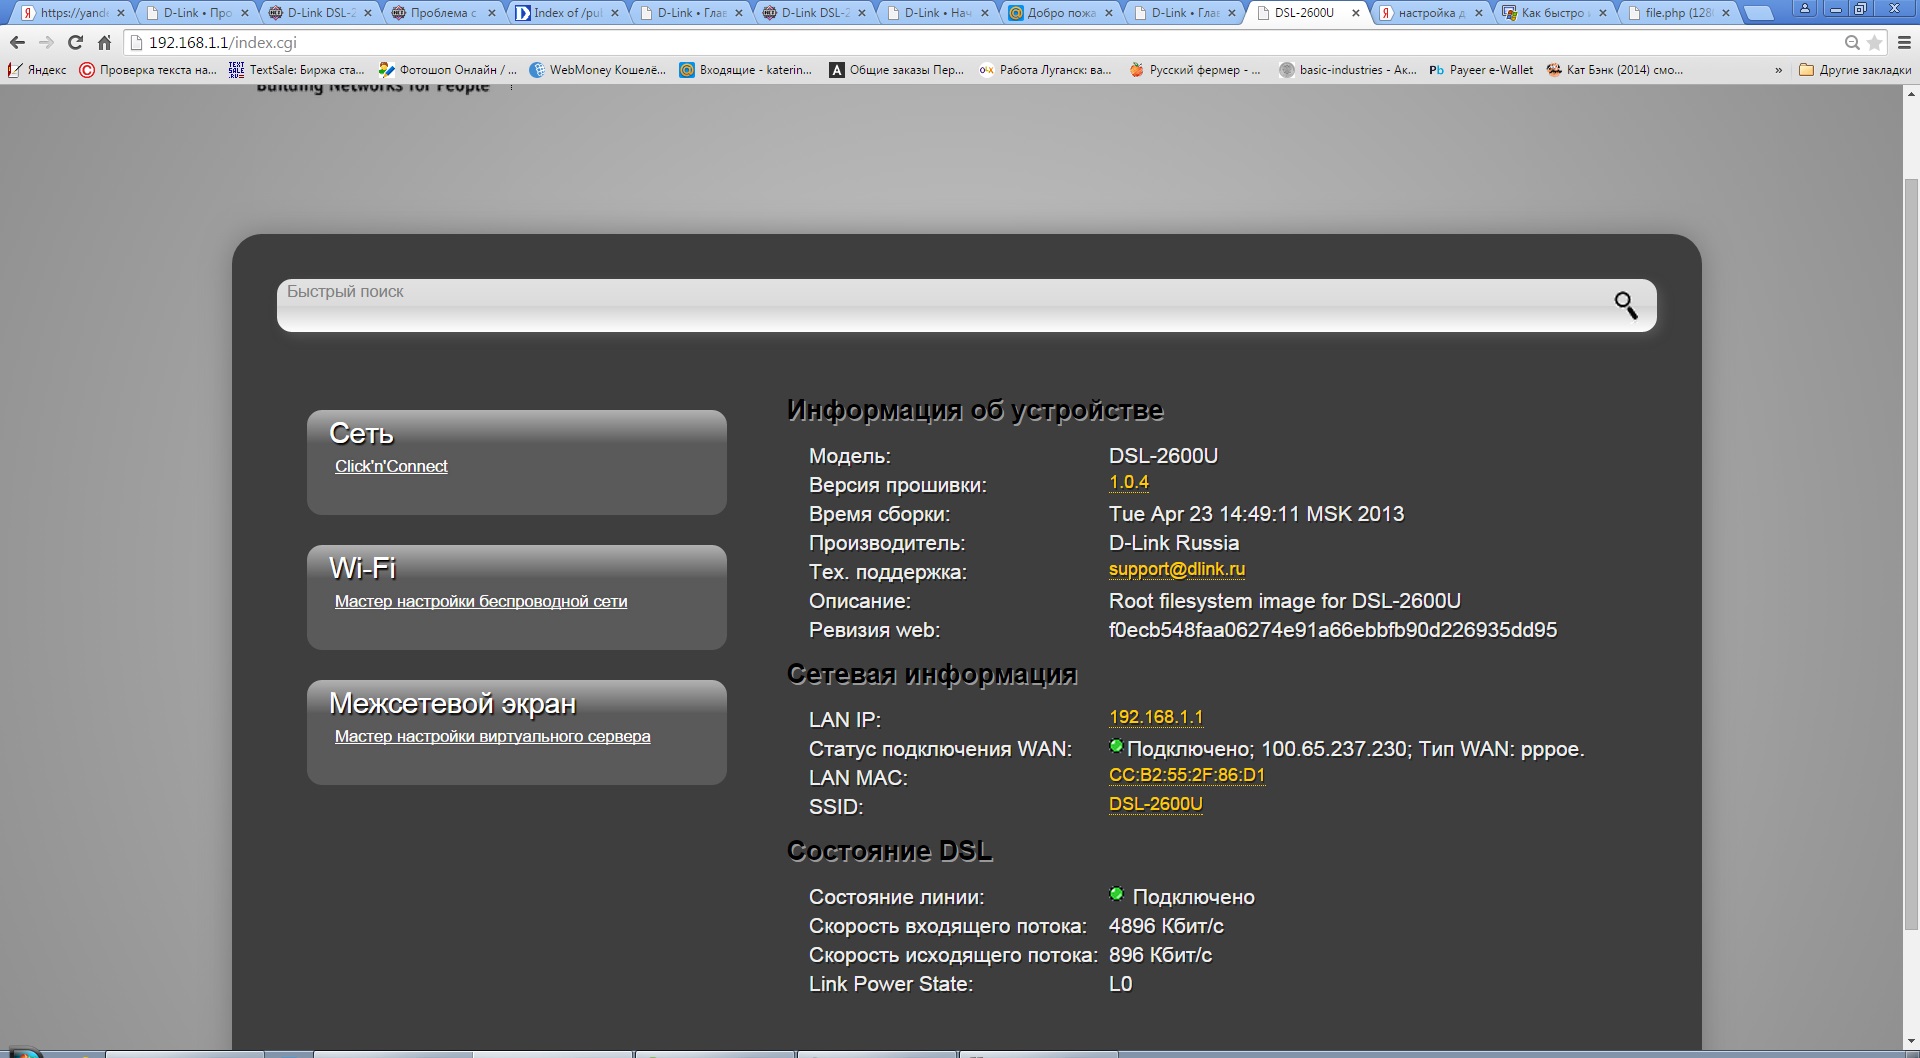
Task: Open the 'Межсетевой экран' section heading
Action: pyautogui.click(x=453, y=704)
